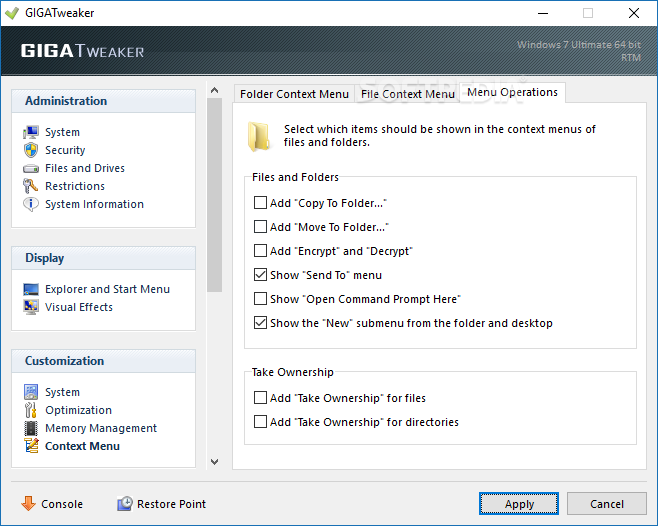The width and height of the screenshot is (658, 526).
Task: Enable Add "Take Ownership" for directories
Action: [x=260, y=421]
